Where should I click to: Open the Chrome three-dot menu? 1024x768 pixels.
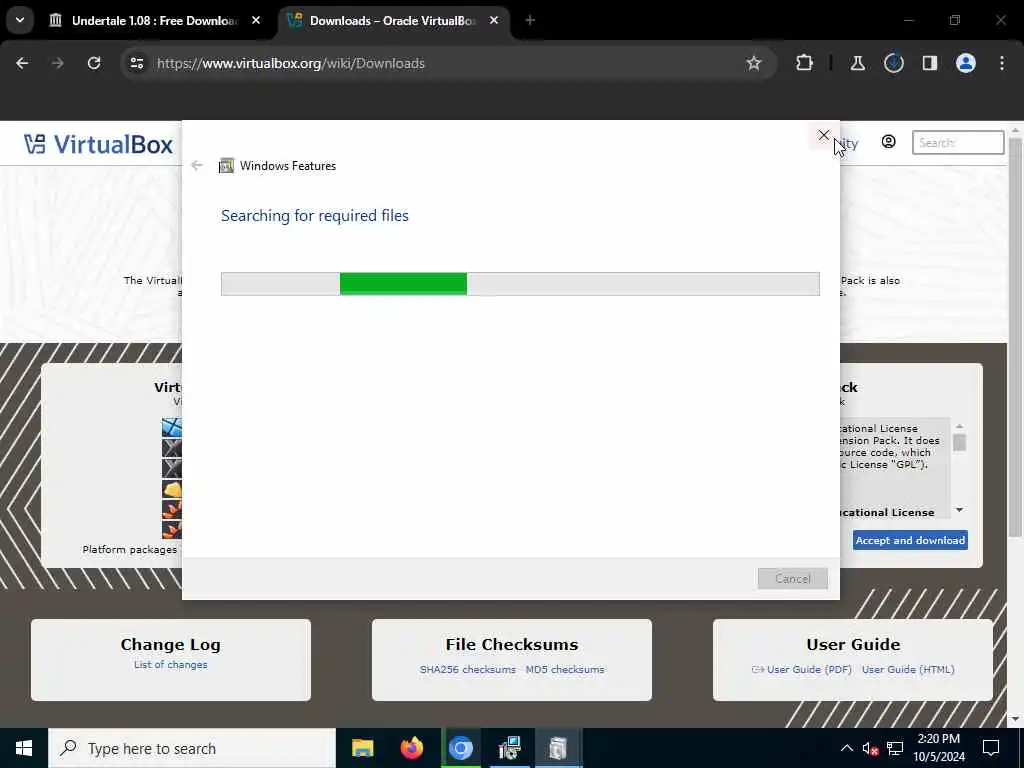[x=1002, y=63]
